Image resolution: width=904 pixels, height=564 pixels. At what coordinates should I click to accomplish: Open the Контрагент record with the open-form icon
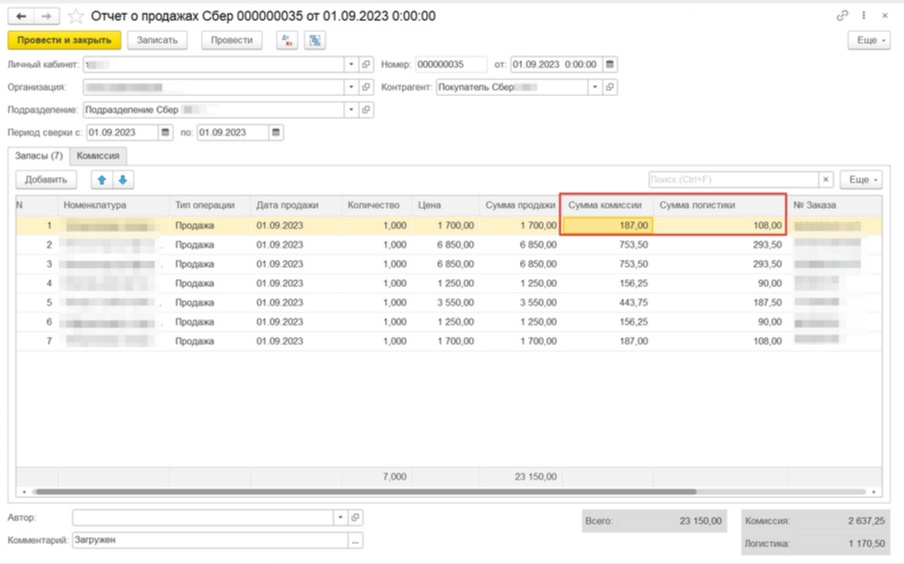[610, 87]
